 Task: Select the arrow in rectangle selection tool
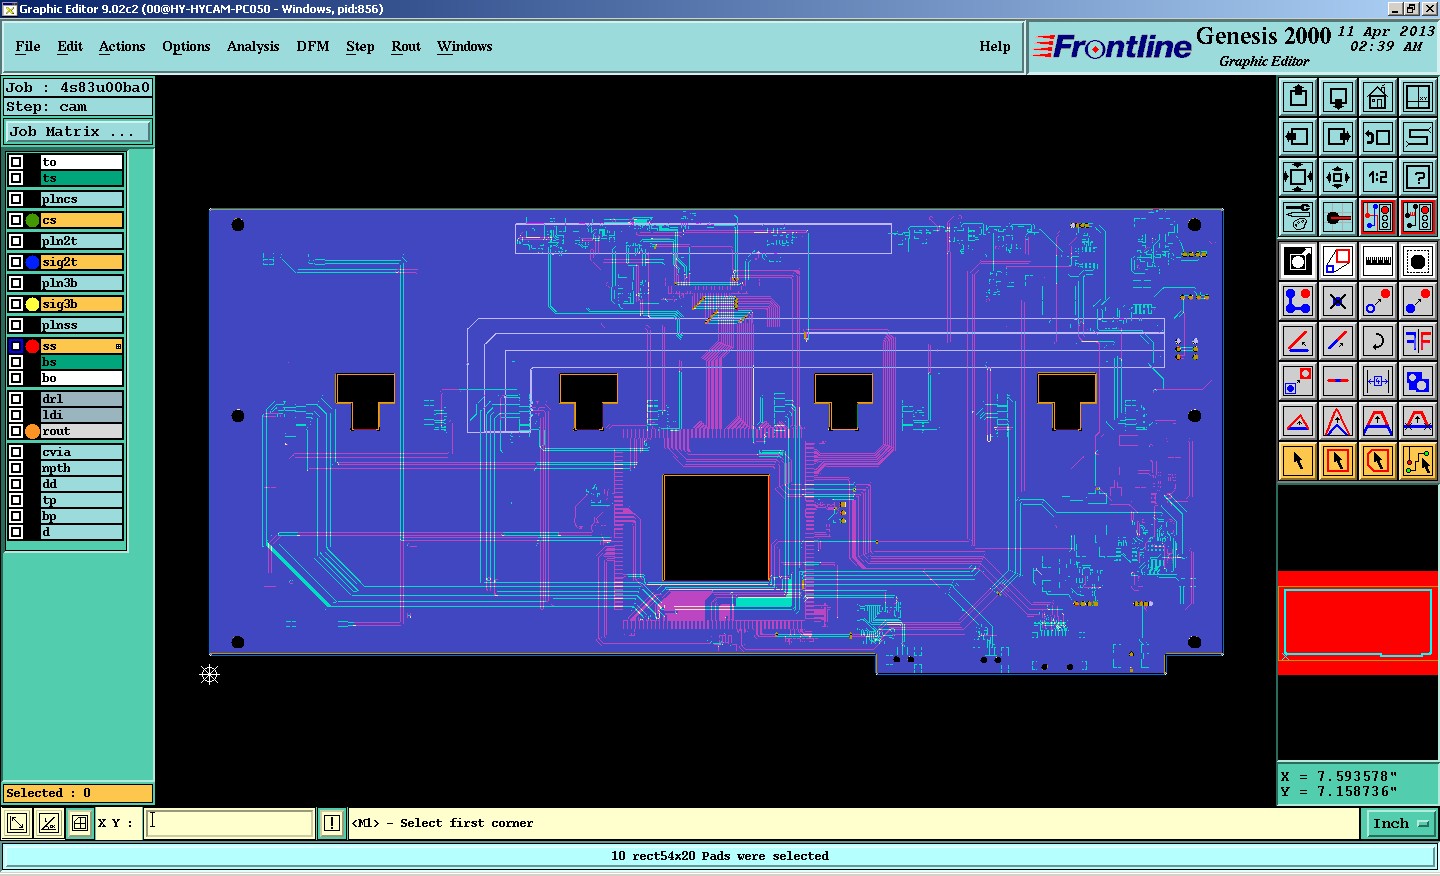pos(1338,461)
